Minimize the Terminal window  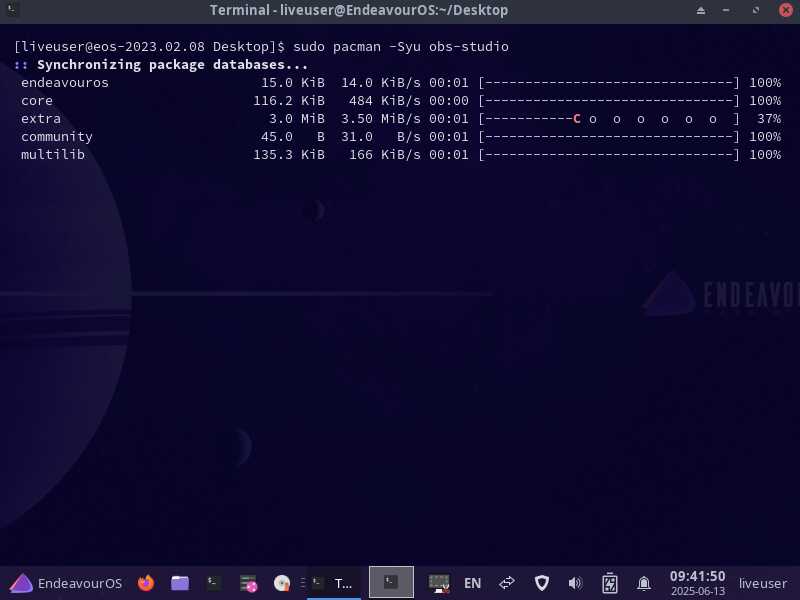click(726, 10)
